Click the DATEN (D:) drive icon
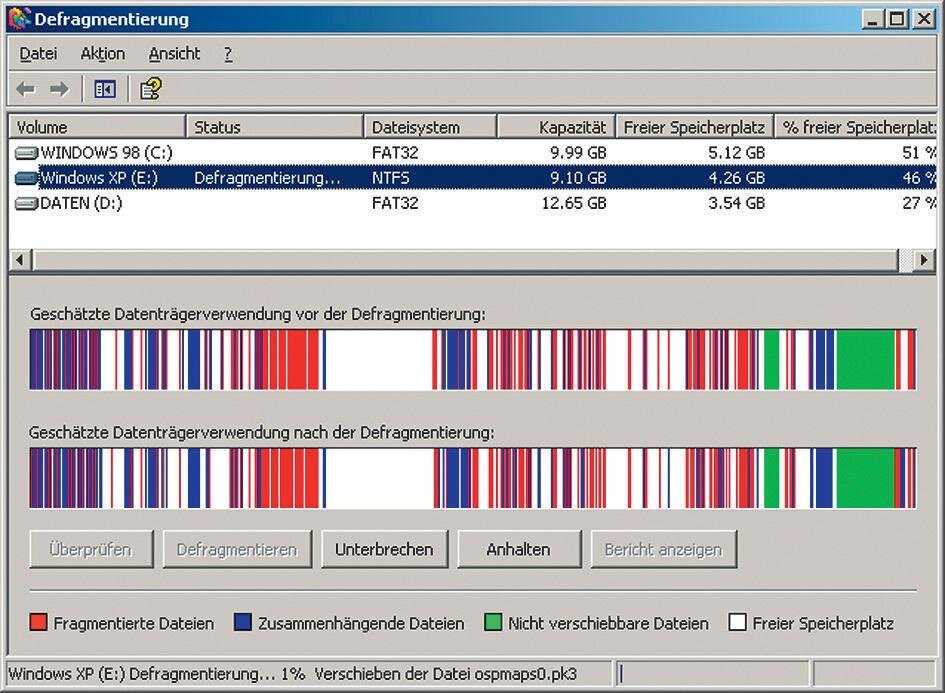The image size is (945, 693). coord(26,203)
